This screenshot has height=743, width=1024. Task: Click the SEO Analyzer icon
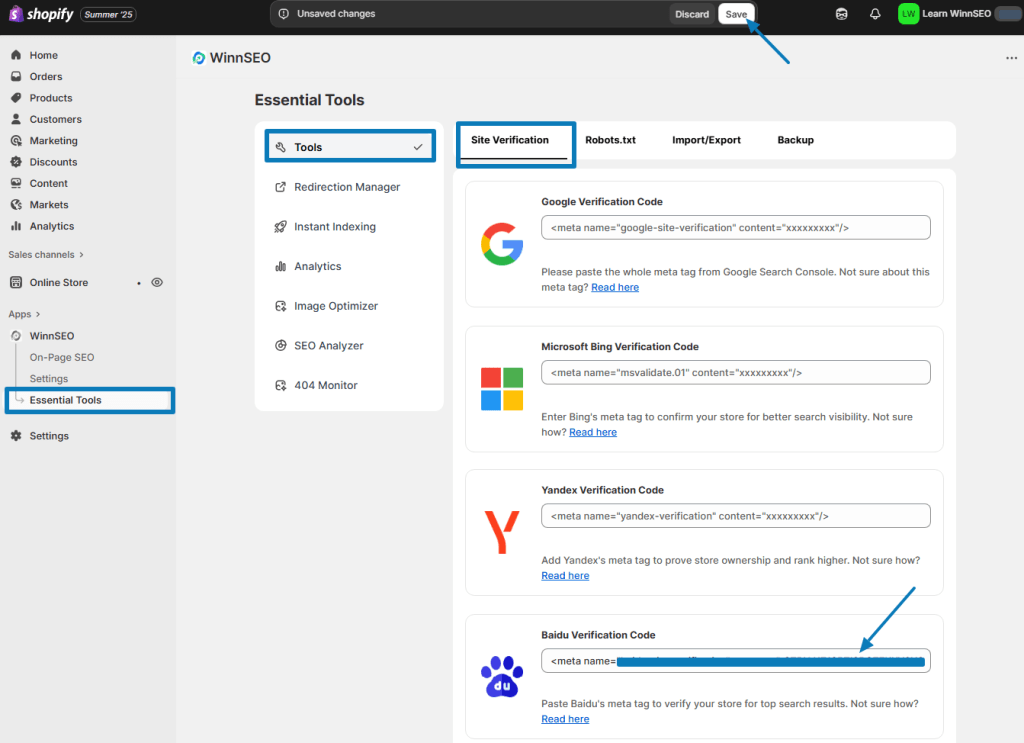[x=281, y=345]
